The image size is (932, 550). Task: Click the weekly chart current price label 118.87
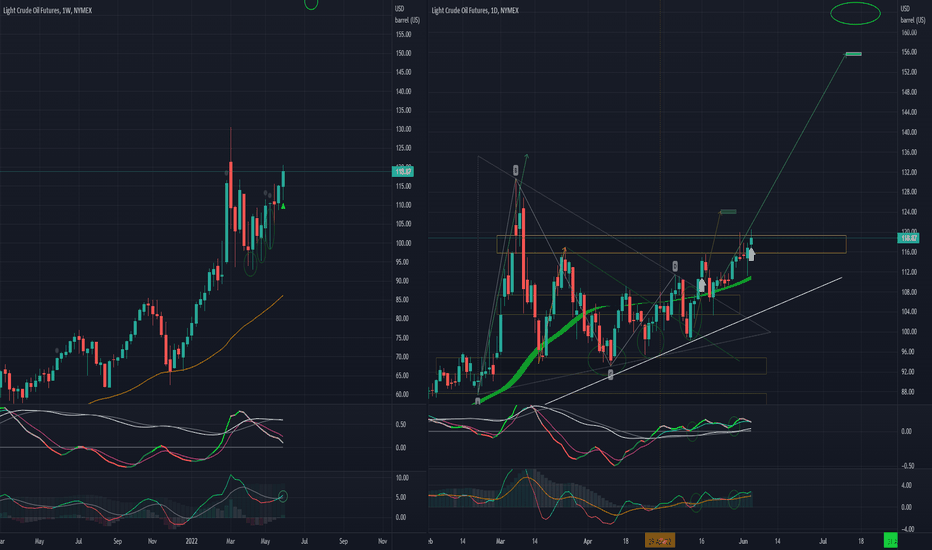point(403,171)
